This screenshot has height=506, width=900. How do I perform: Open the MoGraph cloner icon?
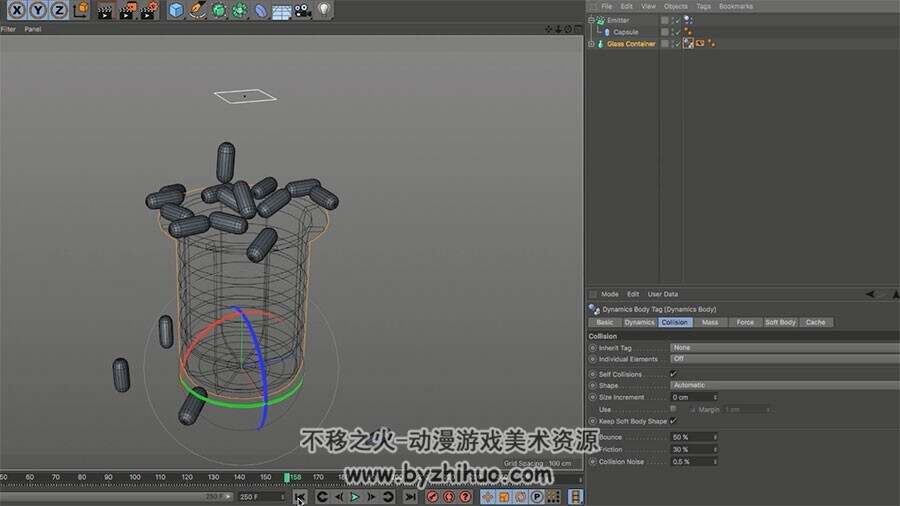coord(240,10)
